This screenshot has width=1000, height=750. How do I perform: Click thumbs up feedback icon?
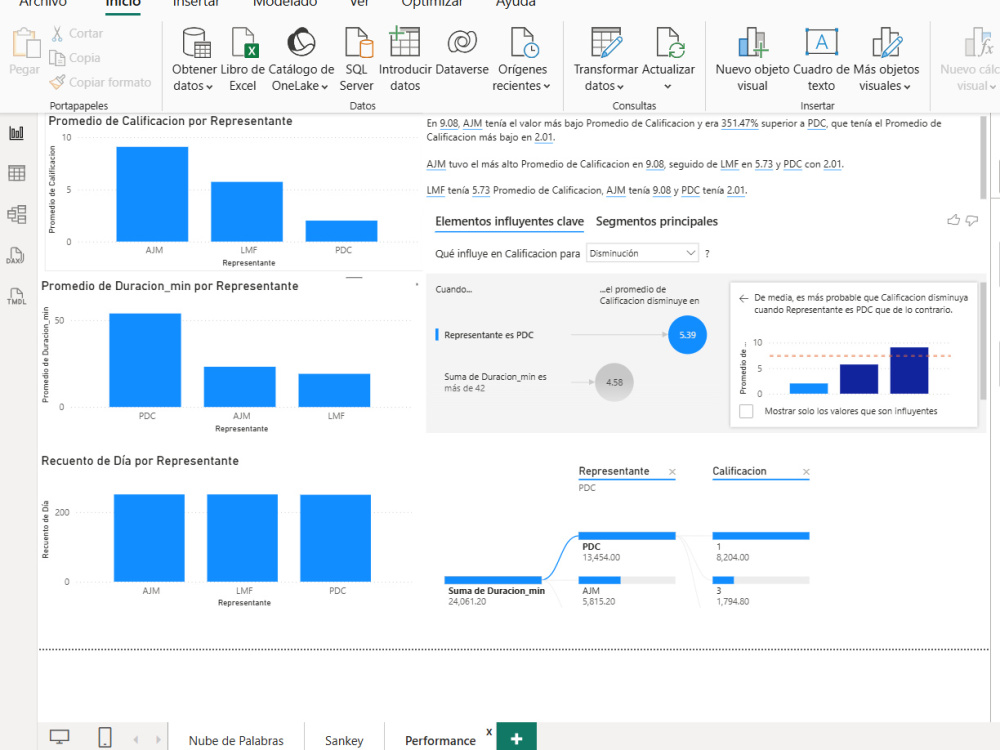(x=953, y=220)
